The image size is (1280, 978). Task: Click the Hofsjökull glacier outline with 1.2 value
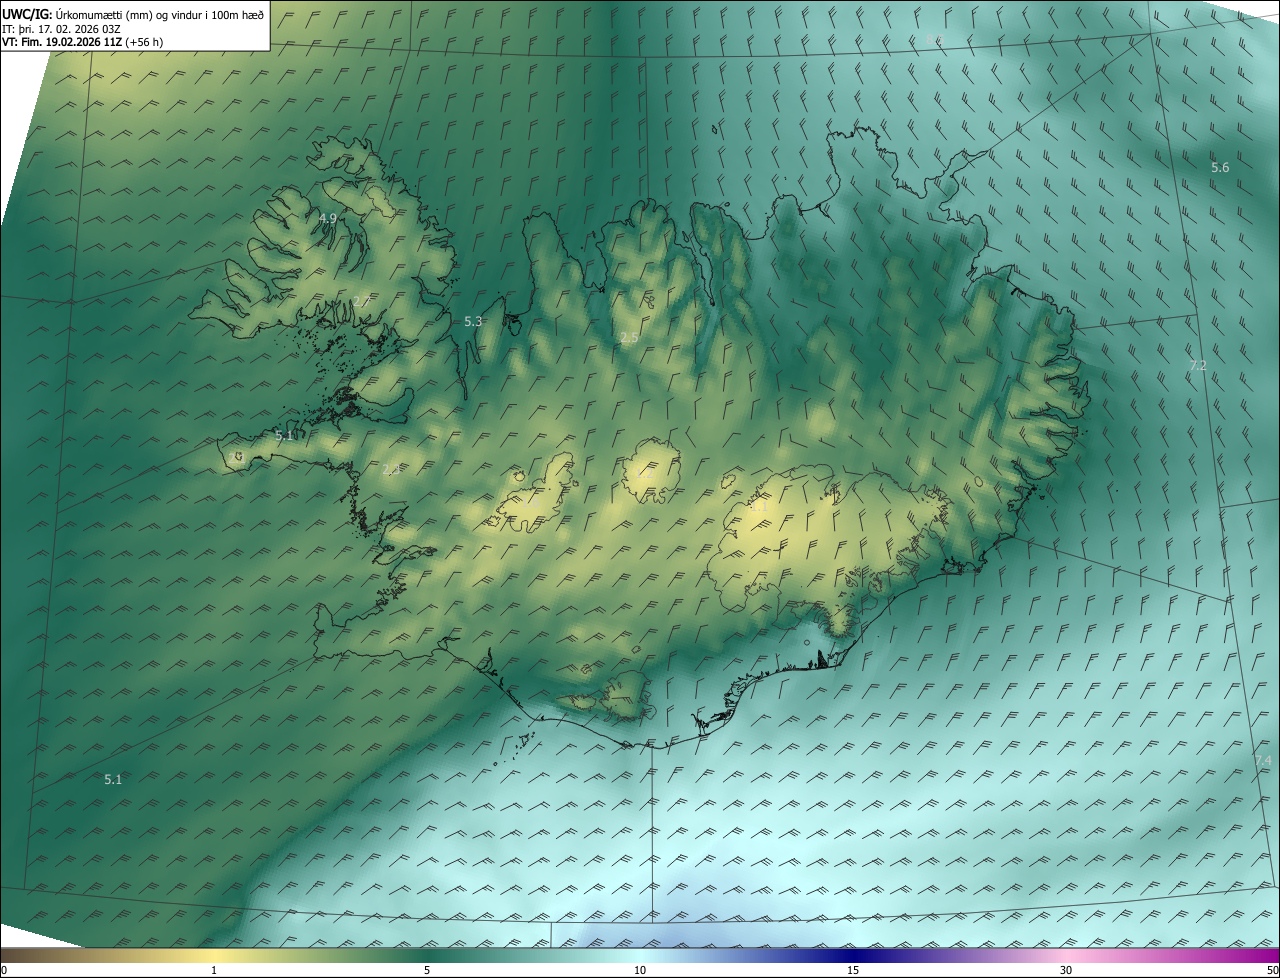(x=651, y=473)
